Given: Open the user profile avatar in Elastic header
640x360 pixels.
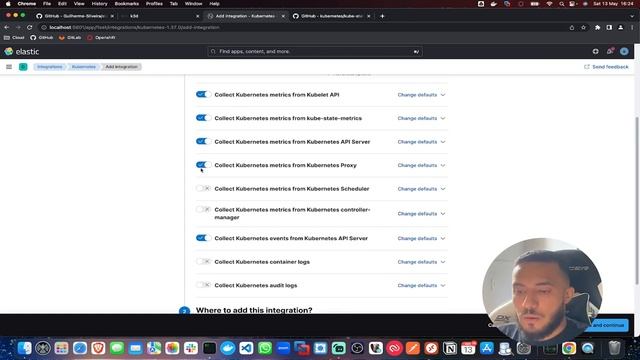Looking at the screenshot, I should [x=624, y=51].
